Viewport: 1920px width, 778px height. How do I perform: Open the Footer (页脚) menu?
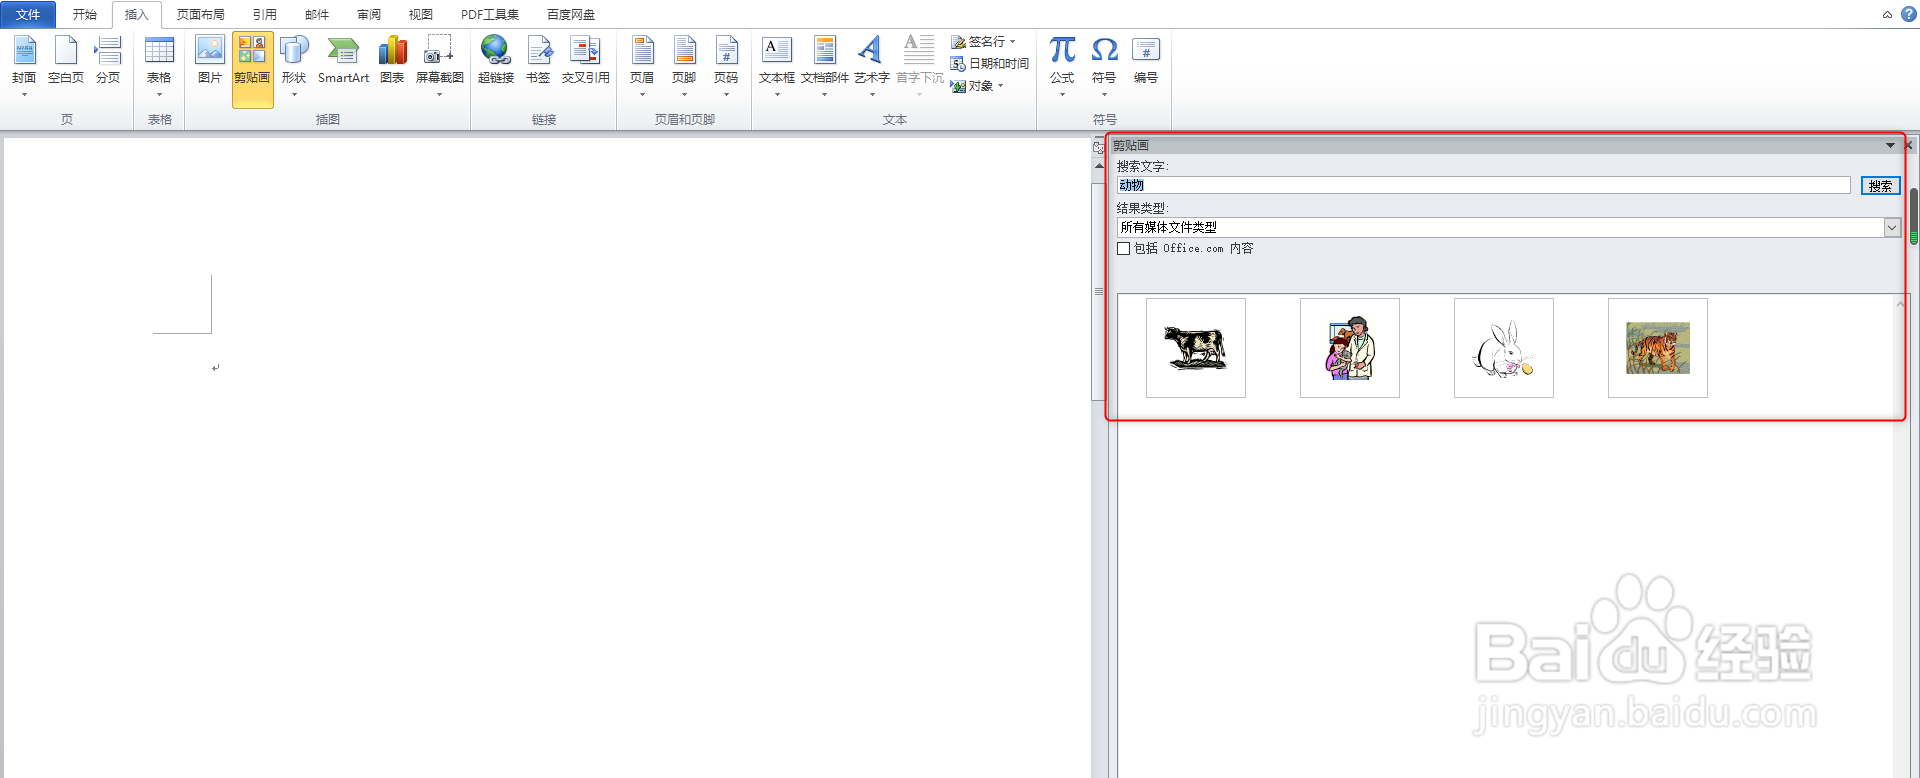tap(684, 65)
